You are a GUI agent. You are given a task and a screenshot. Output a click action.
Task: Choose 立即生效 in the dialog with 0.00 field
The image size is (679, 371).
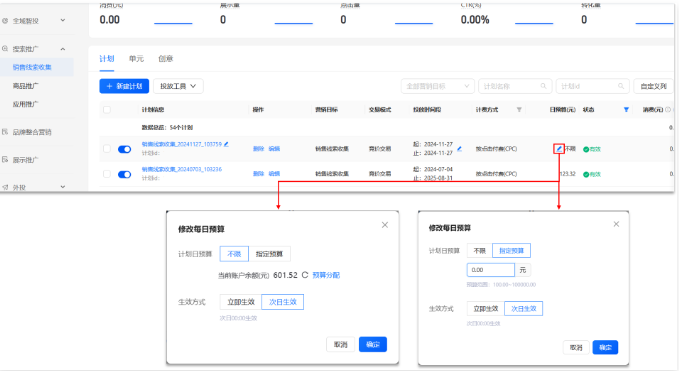point(485,309)
